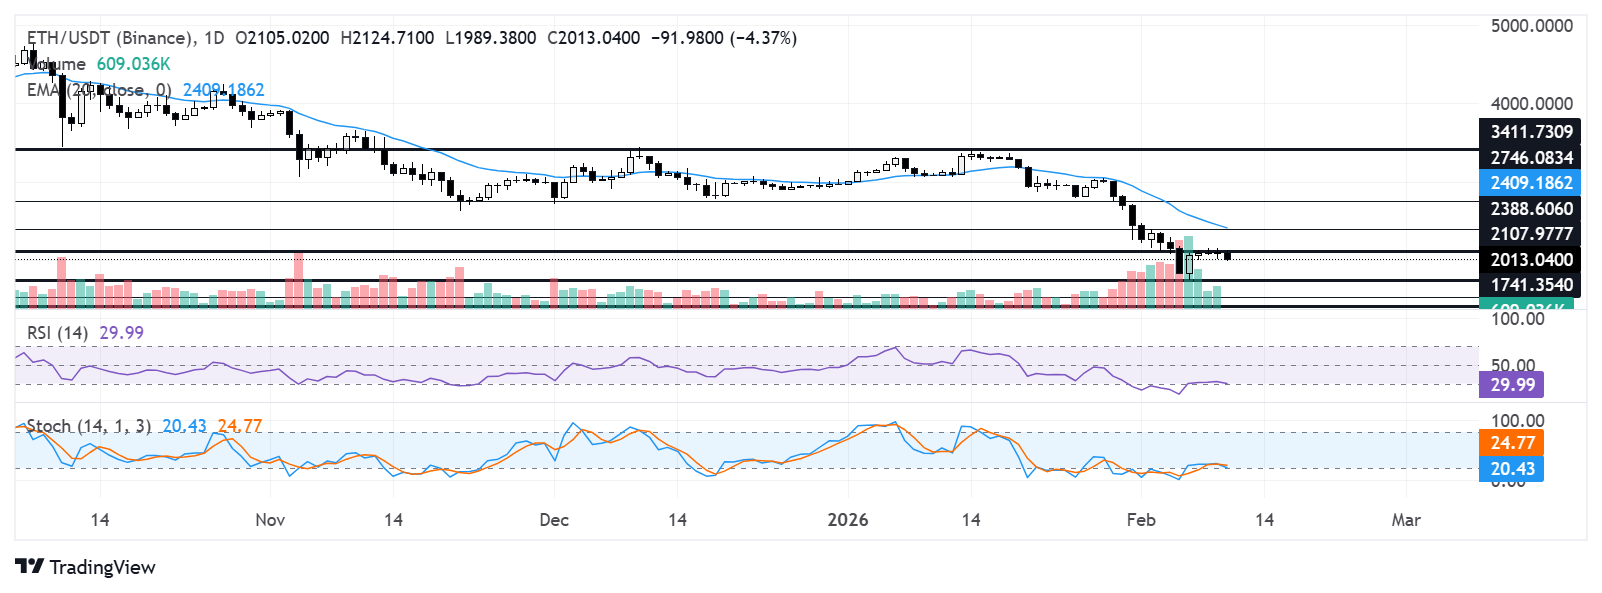Click the 2026 label on time axis
1602x593 pixels.
click(x=848, y=520)
